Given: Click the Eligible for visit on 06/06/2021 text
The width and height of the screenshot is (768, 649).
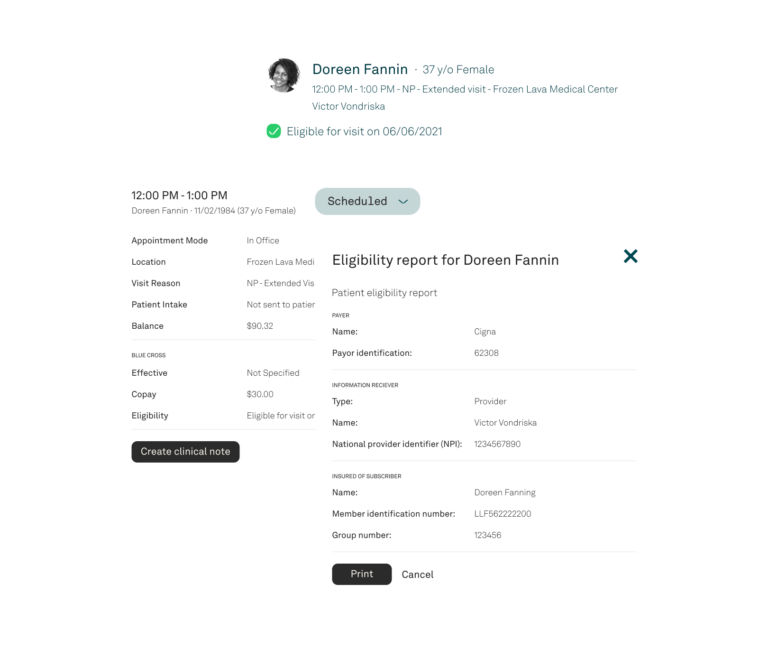Looking at the screenshot, I should click(x=364, y=131).
